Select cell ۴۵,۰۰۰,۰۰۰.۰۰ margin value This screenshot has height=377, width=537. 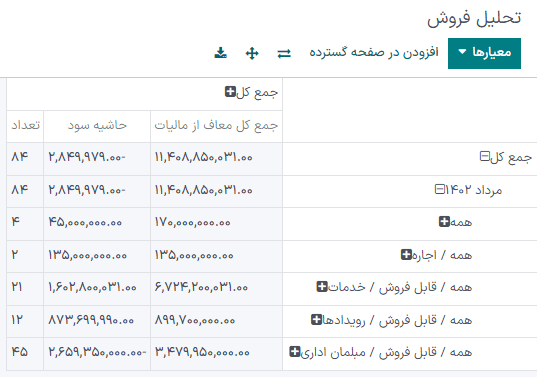point(97,223)
